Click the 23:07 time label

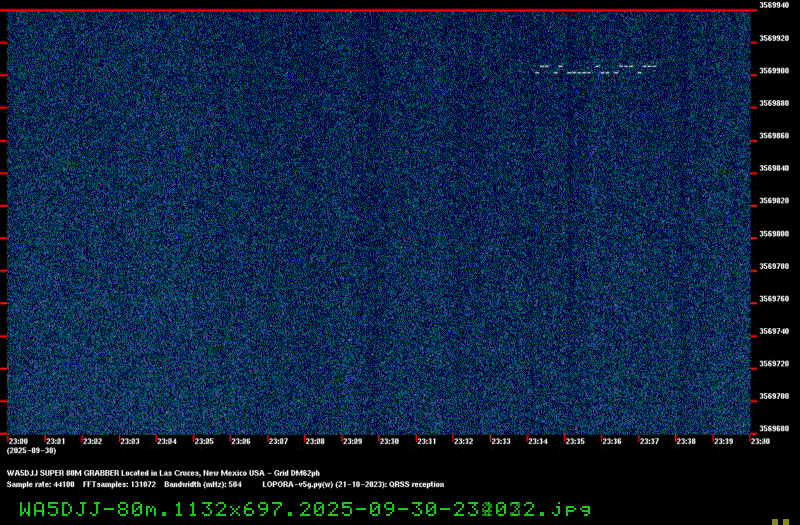(278, 441)
